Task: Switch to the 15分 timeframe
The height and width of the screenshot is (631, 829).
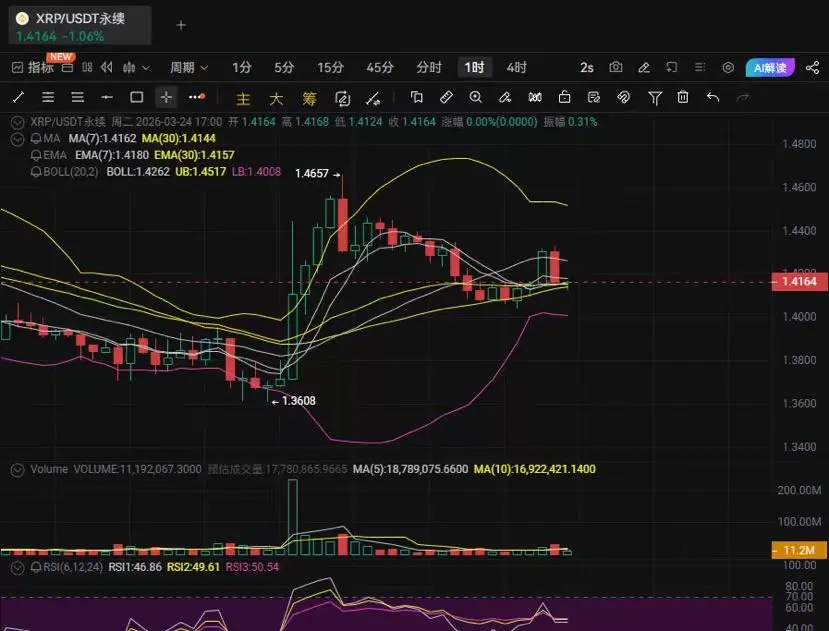Action: click(330, 68)
